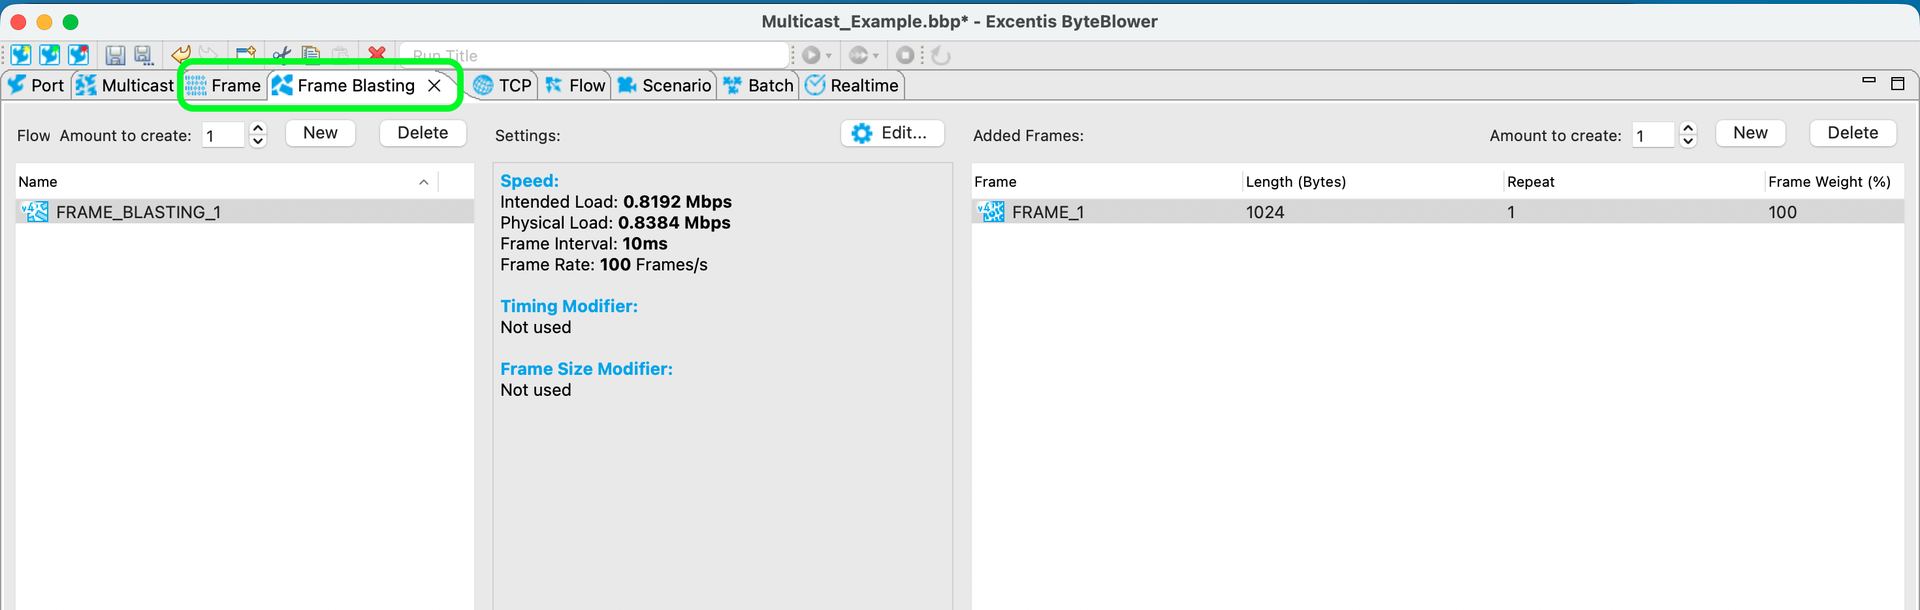1920x610 pixels.
Task: Click the Added Frames amount stepper arrows
Action: (1688, 135)
